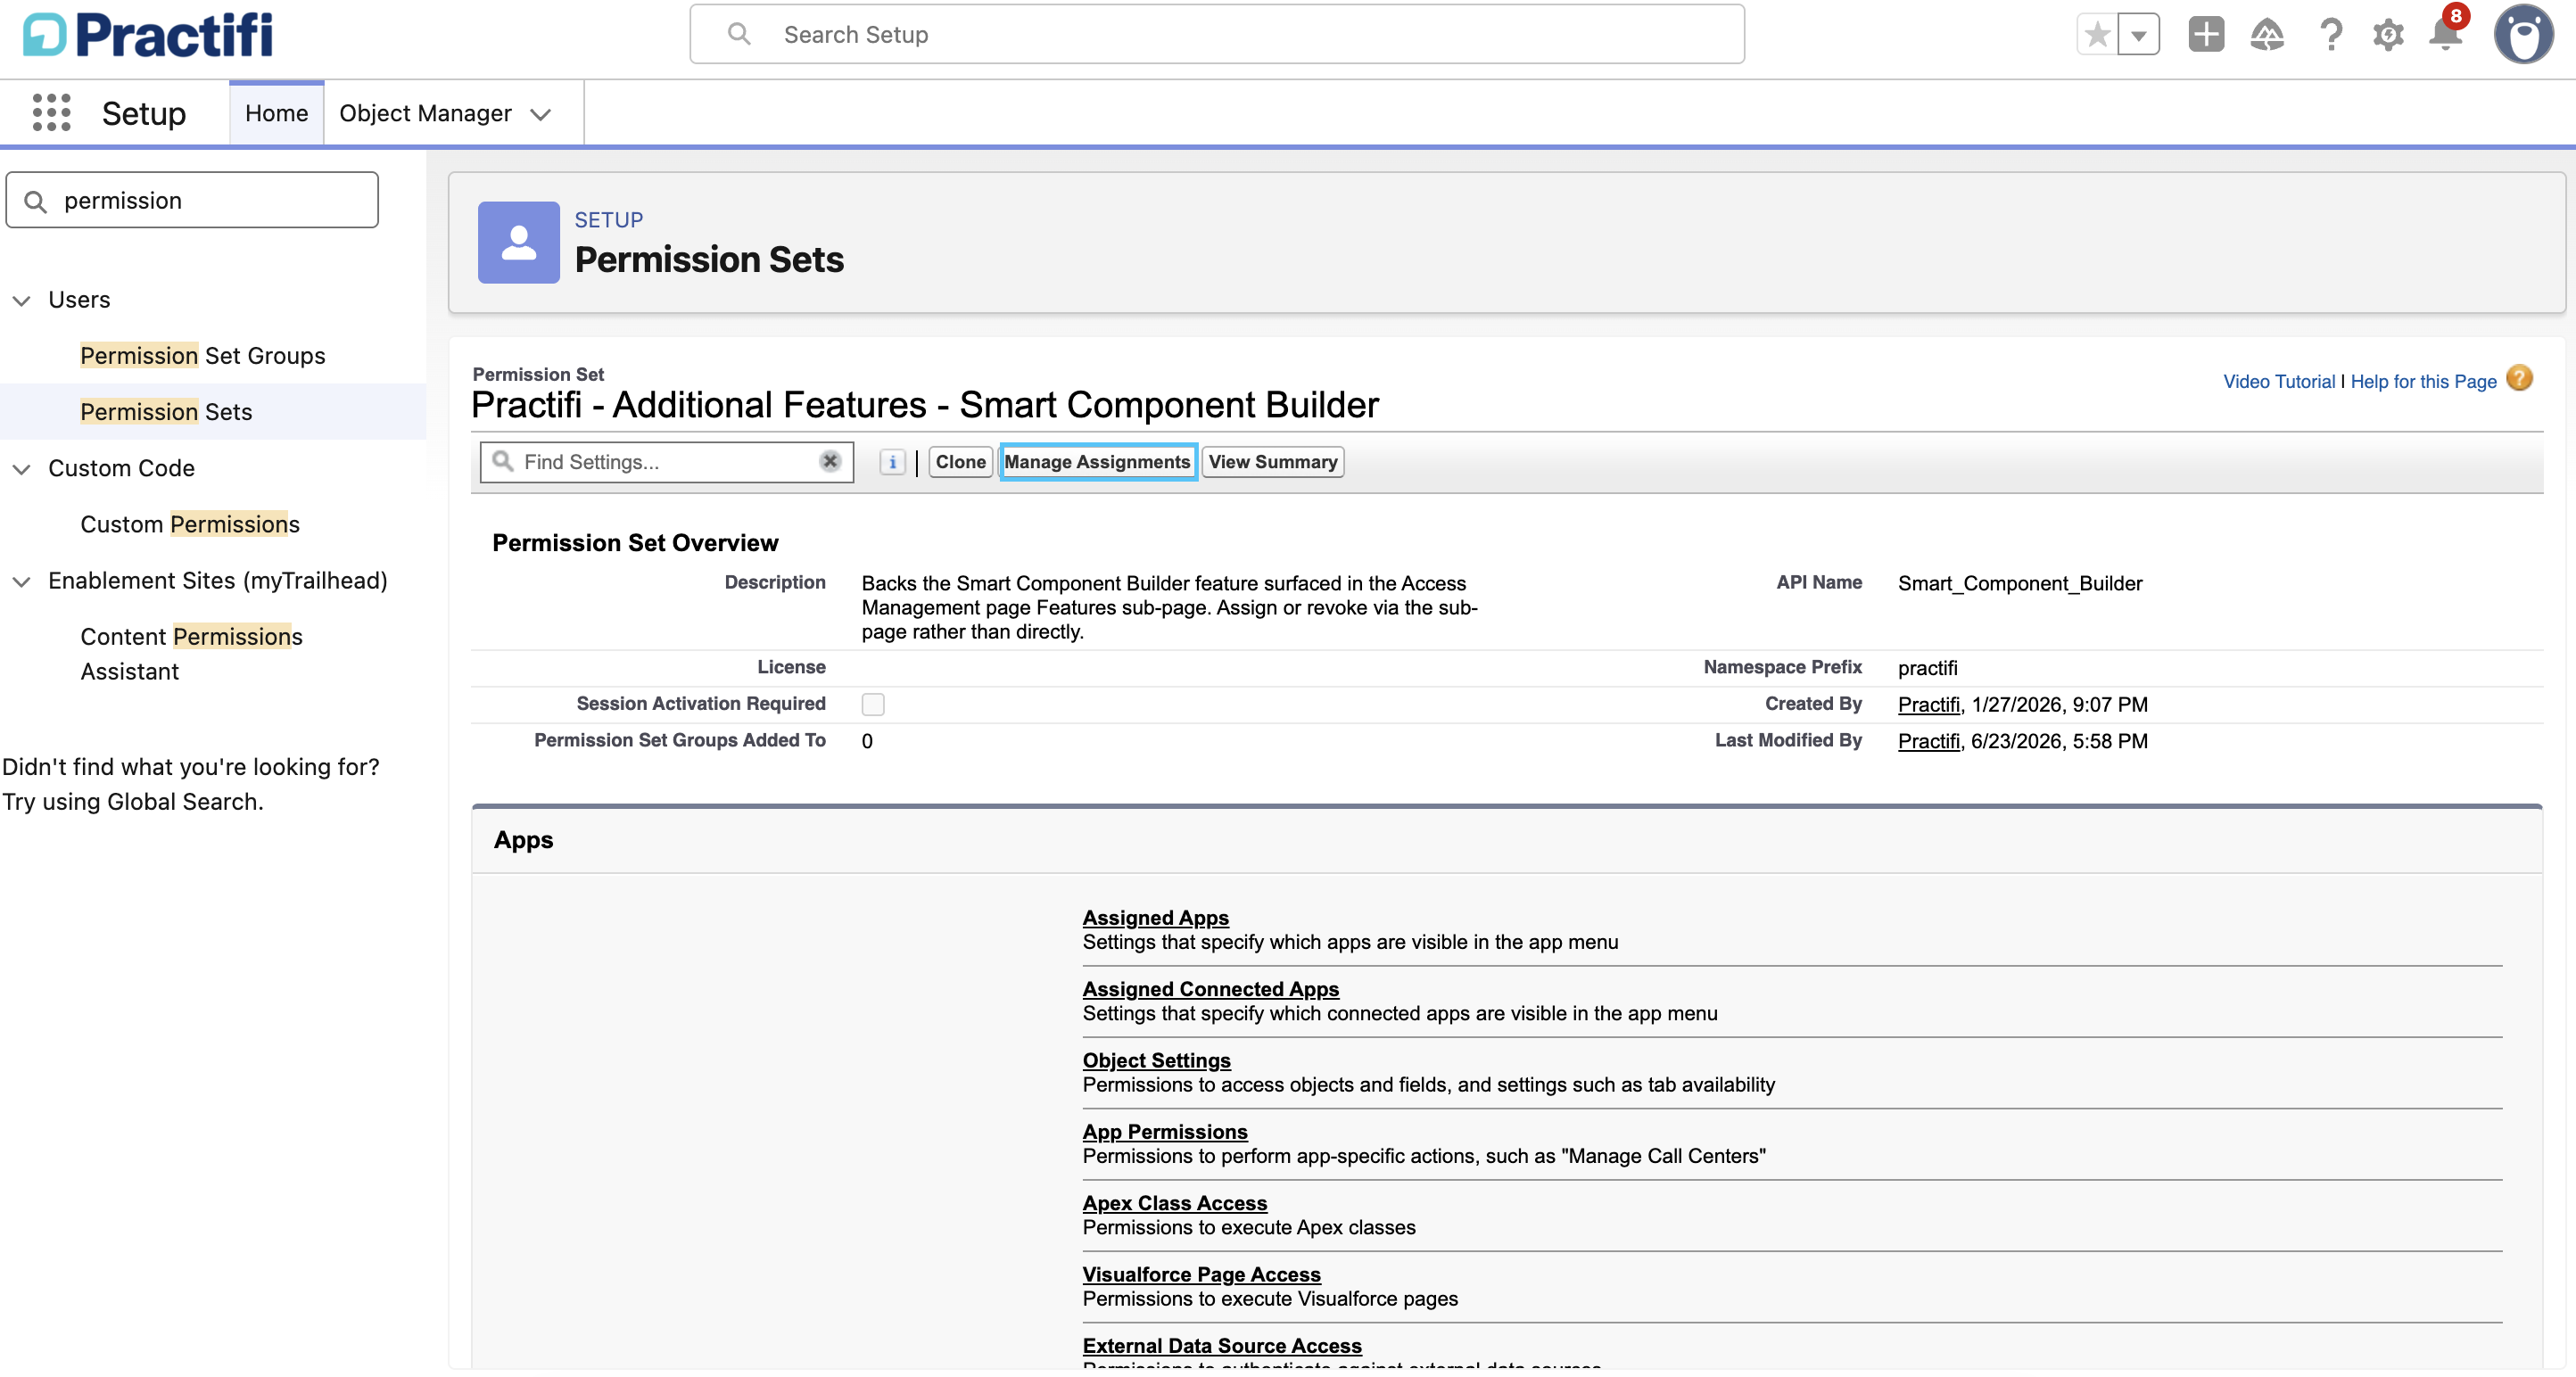The height and width of the screenshot is (1377, 2576).
Task: Open the Object Settings link
Action: coord(1156,1060)
